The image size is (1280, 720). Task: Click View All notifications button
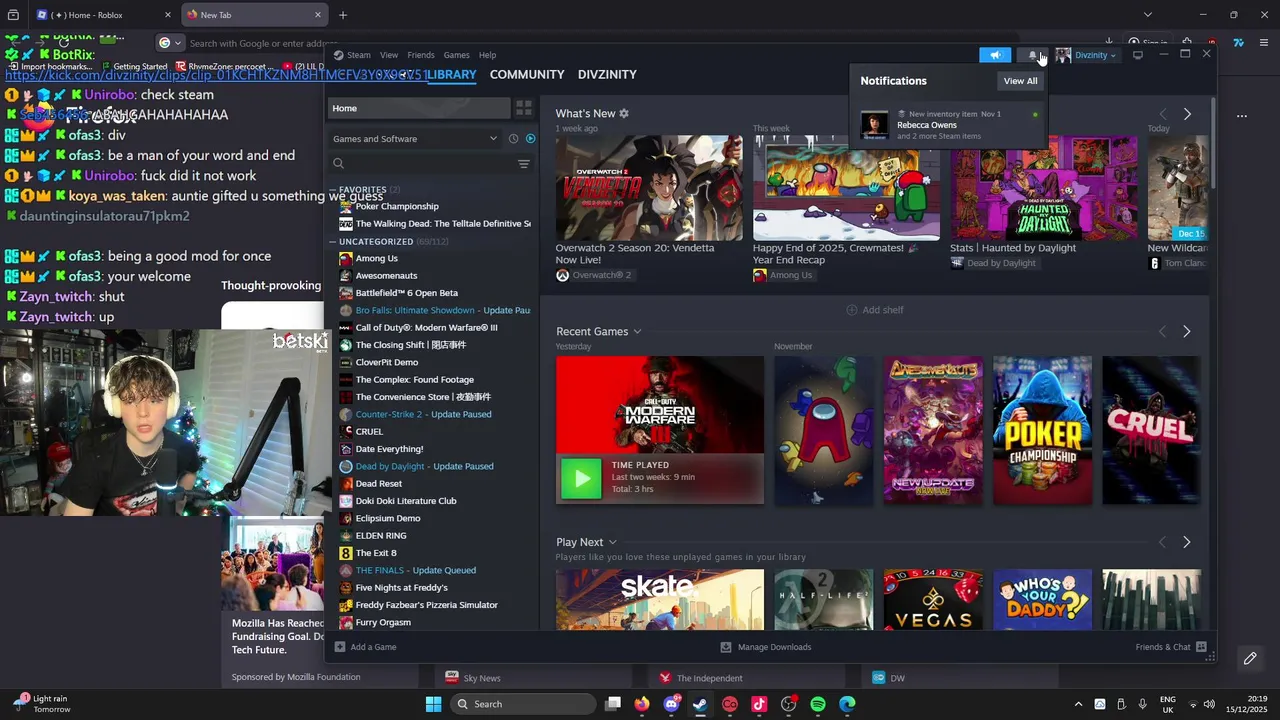click(1020, 81)
